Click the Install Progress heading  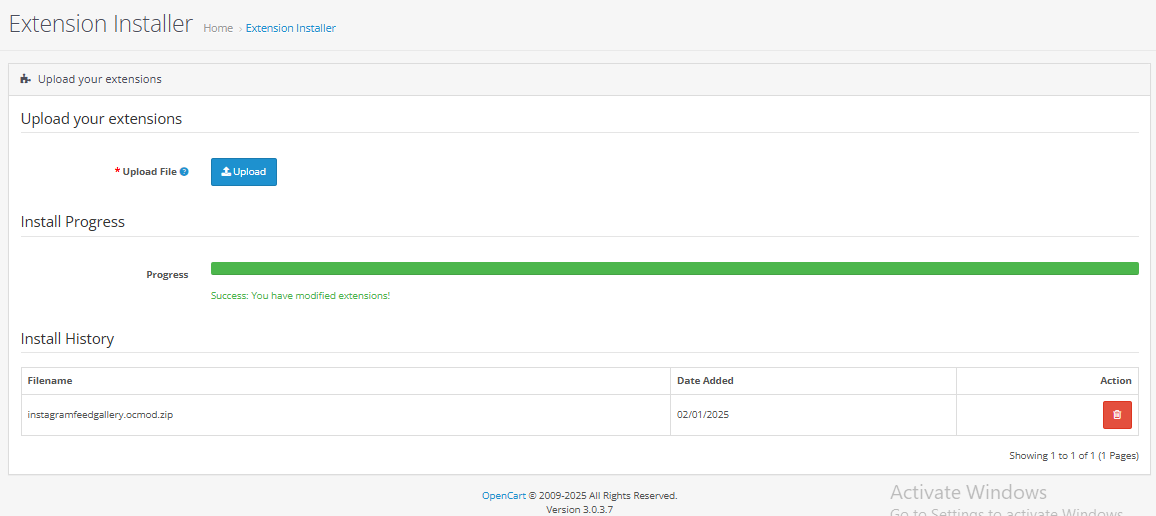coord(72,222)
